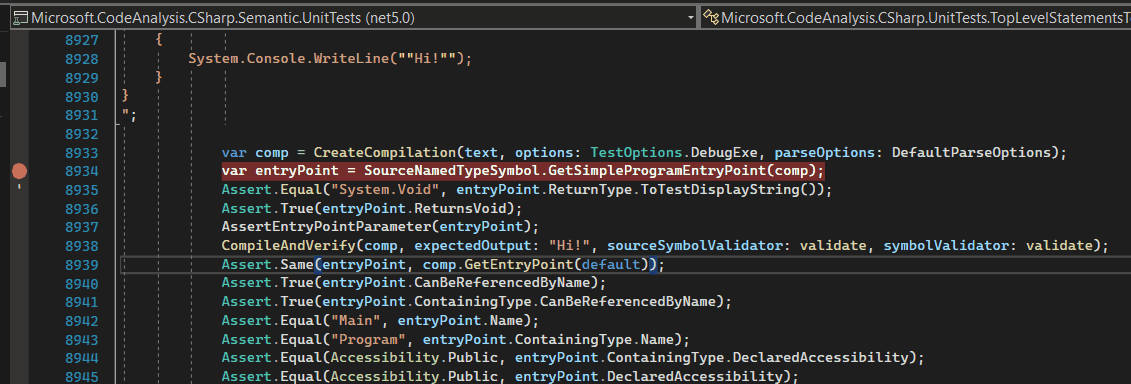
Task: Click the default keyword inside GetEntryPoint
Action: click(611, 265)
